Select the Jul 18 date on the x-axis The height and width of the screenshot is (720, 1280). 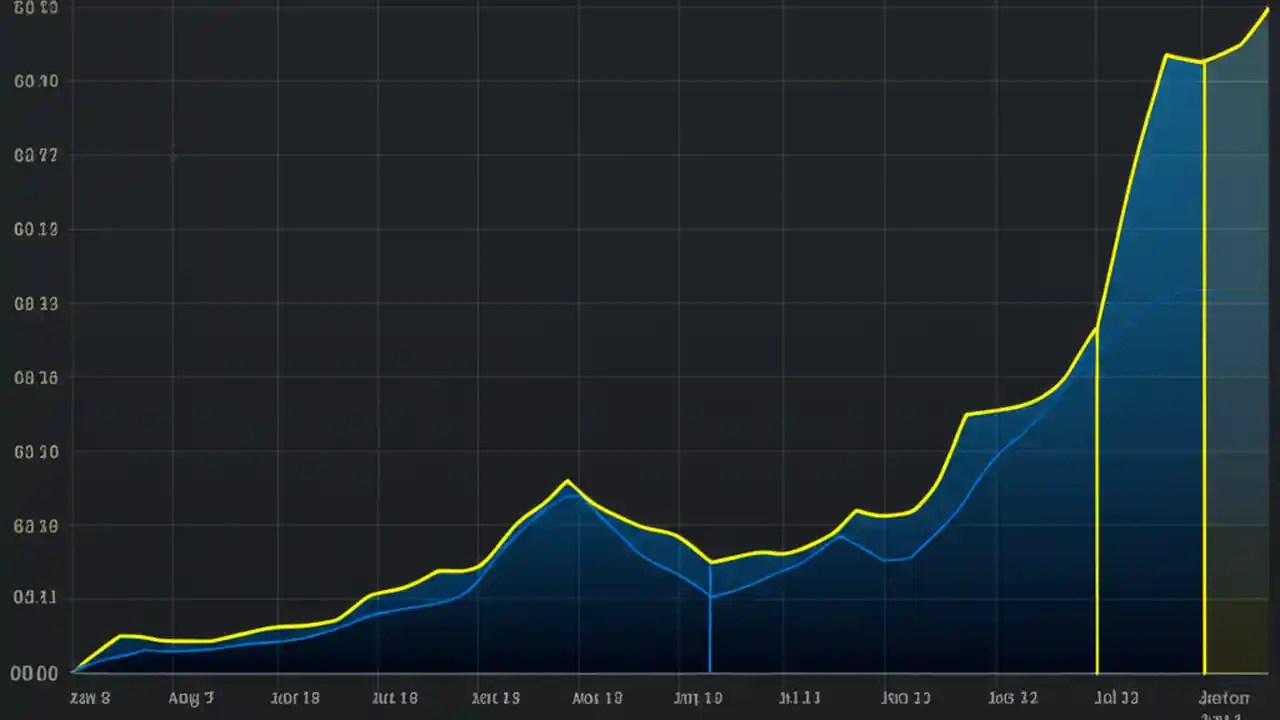click(x=395, y=698)
